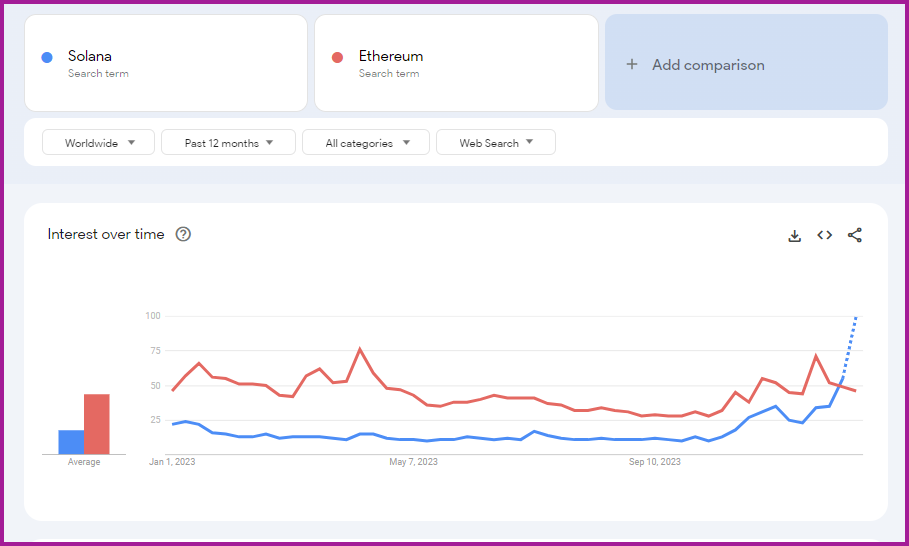Edit the Ethereum search term
909x546 pixels.
tap(391, 56)
